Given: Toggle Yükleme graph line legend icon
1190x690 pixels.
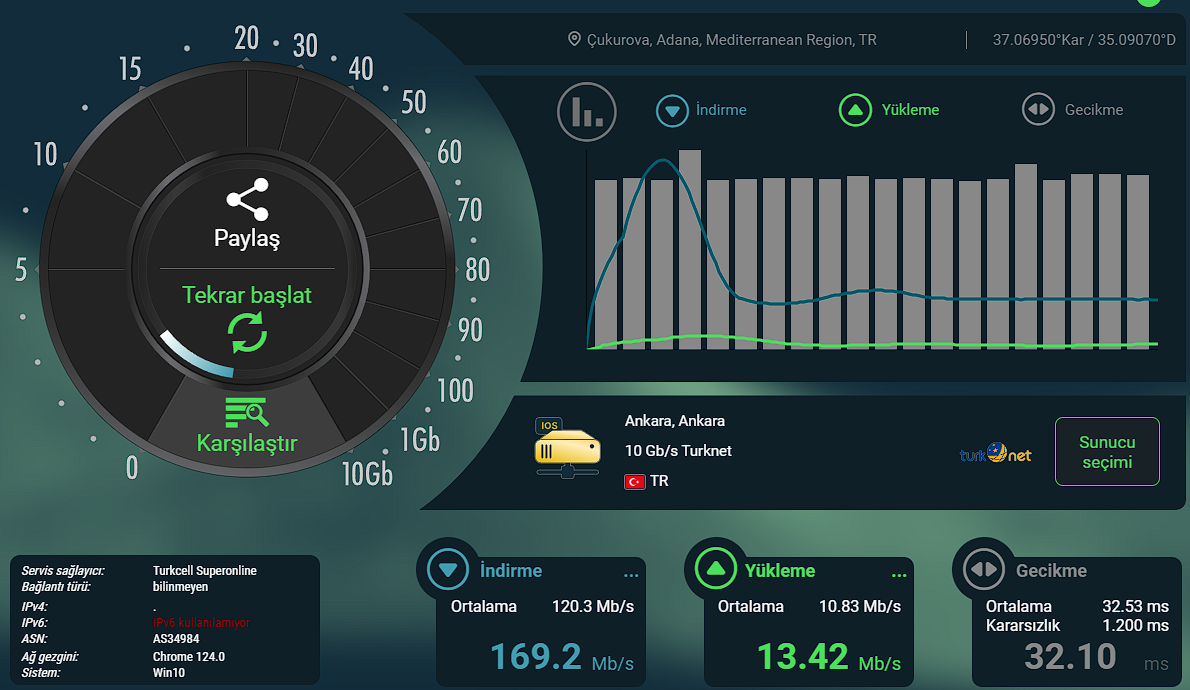Looking at the screenshot, I should [855, 110].
